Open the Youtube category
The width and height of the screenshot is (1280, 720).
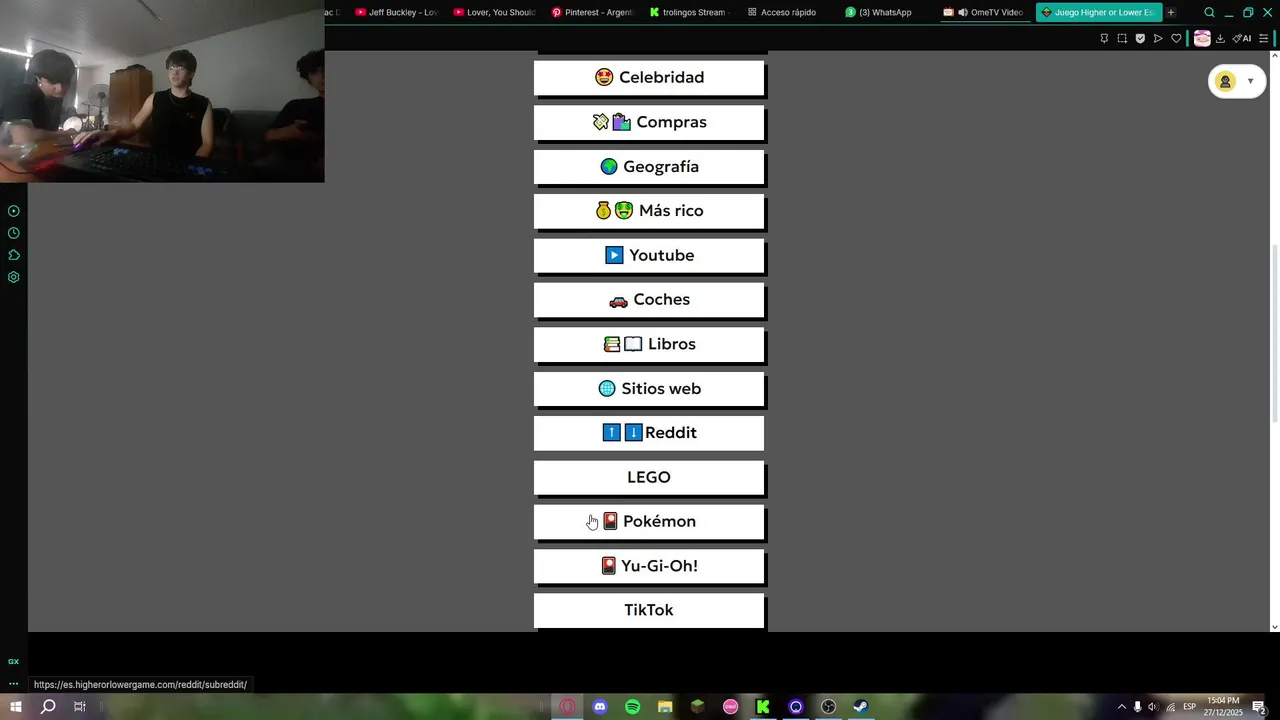[649, 255]
